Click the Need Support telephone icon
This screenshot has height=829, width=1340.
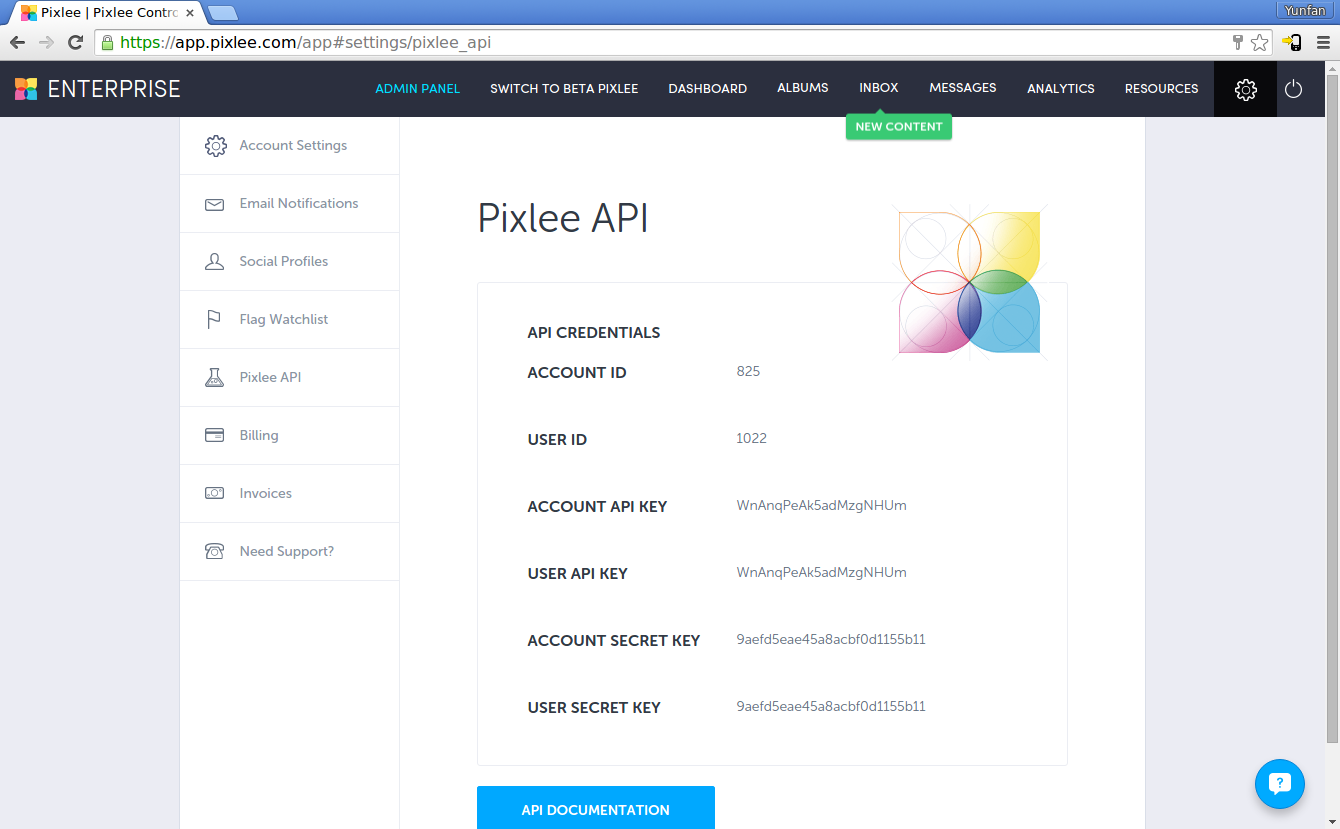(214, 551)
